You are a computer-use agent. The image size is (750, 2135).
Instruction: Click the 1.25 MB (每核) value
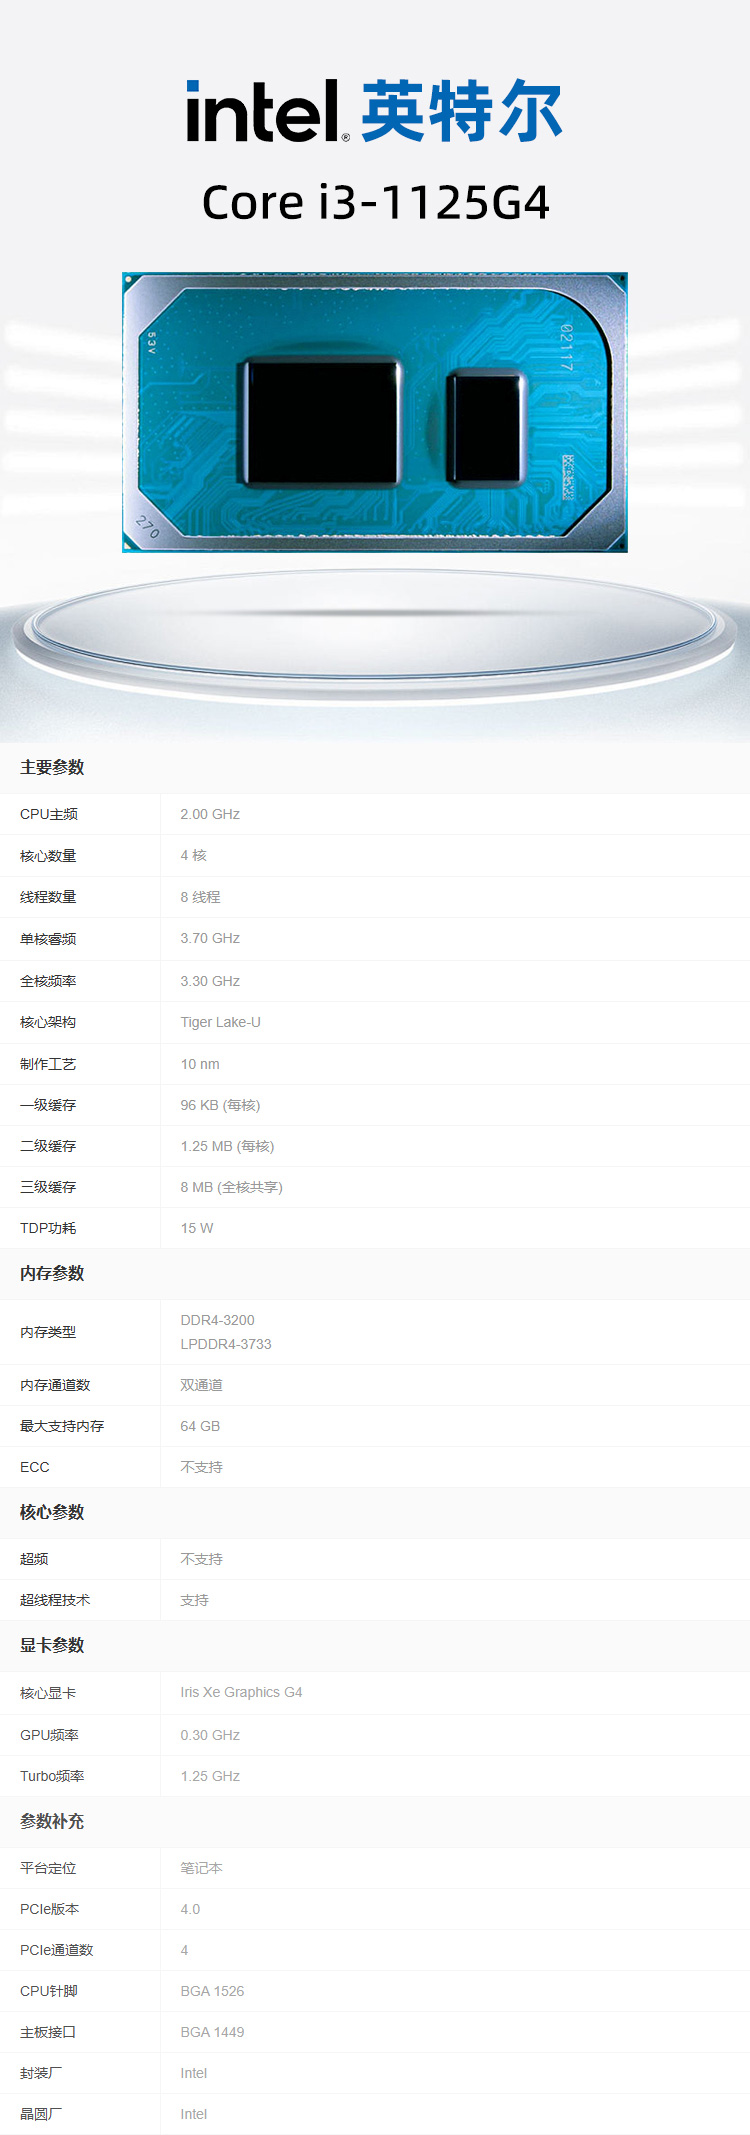coord(227,1146)
